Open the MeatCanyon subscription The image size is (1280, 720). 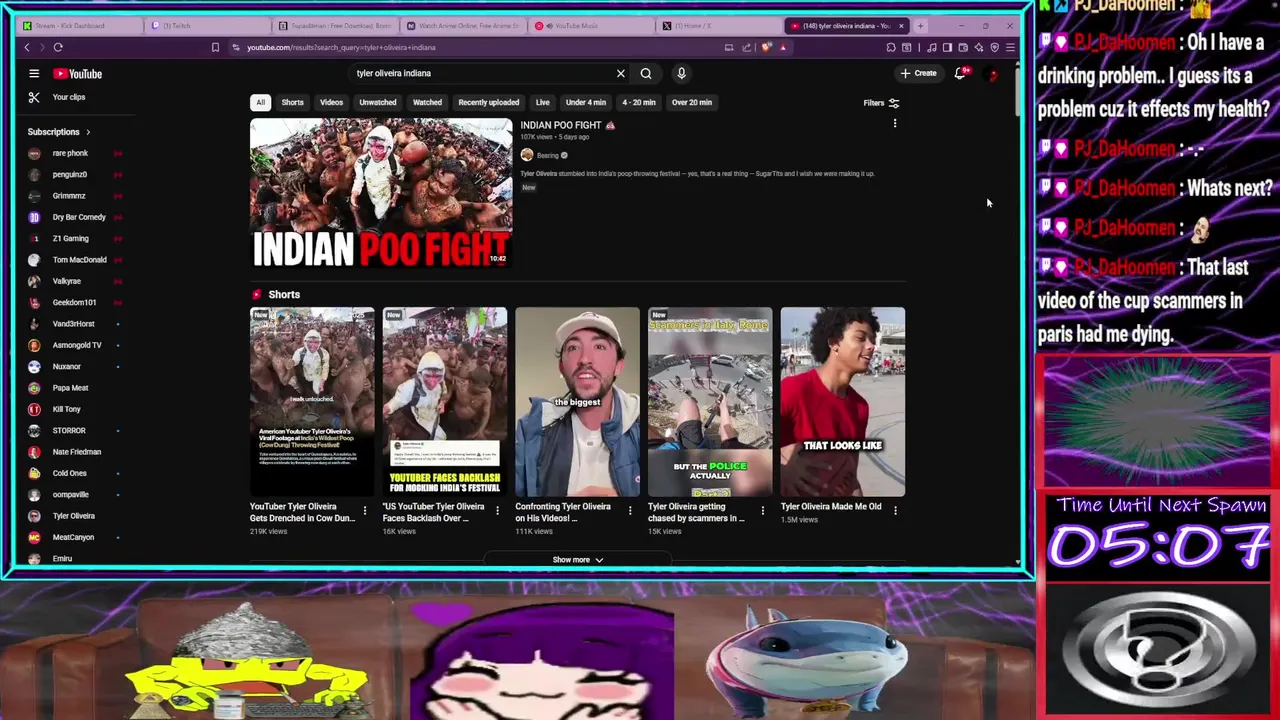(72, 537)
